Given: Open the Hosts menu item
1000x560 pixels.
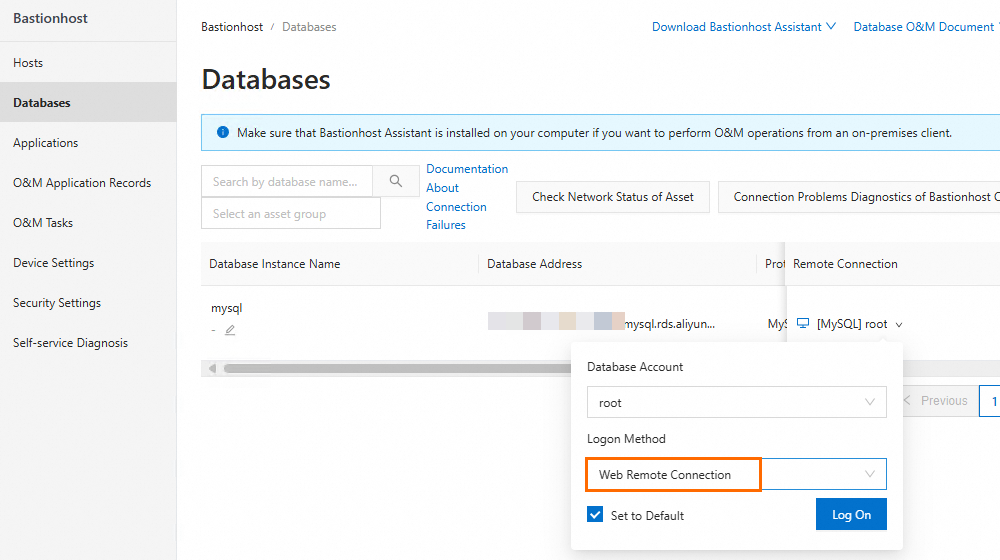Looking at the screenshot, I should 28,63.
